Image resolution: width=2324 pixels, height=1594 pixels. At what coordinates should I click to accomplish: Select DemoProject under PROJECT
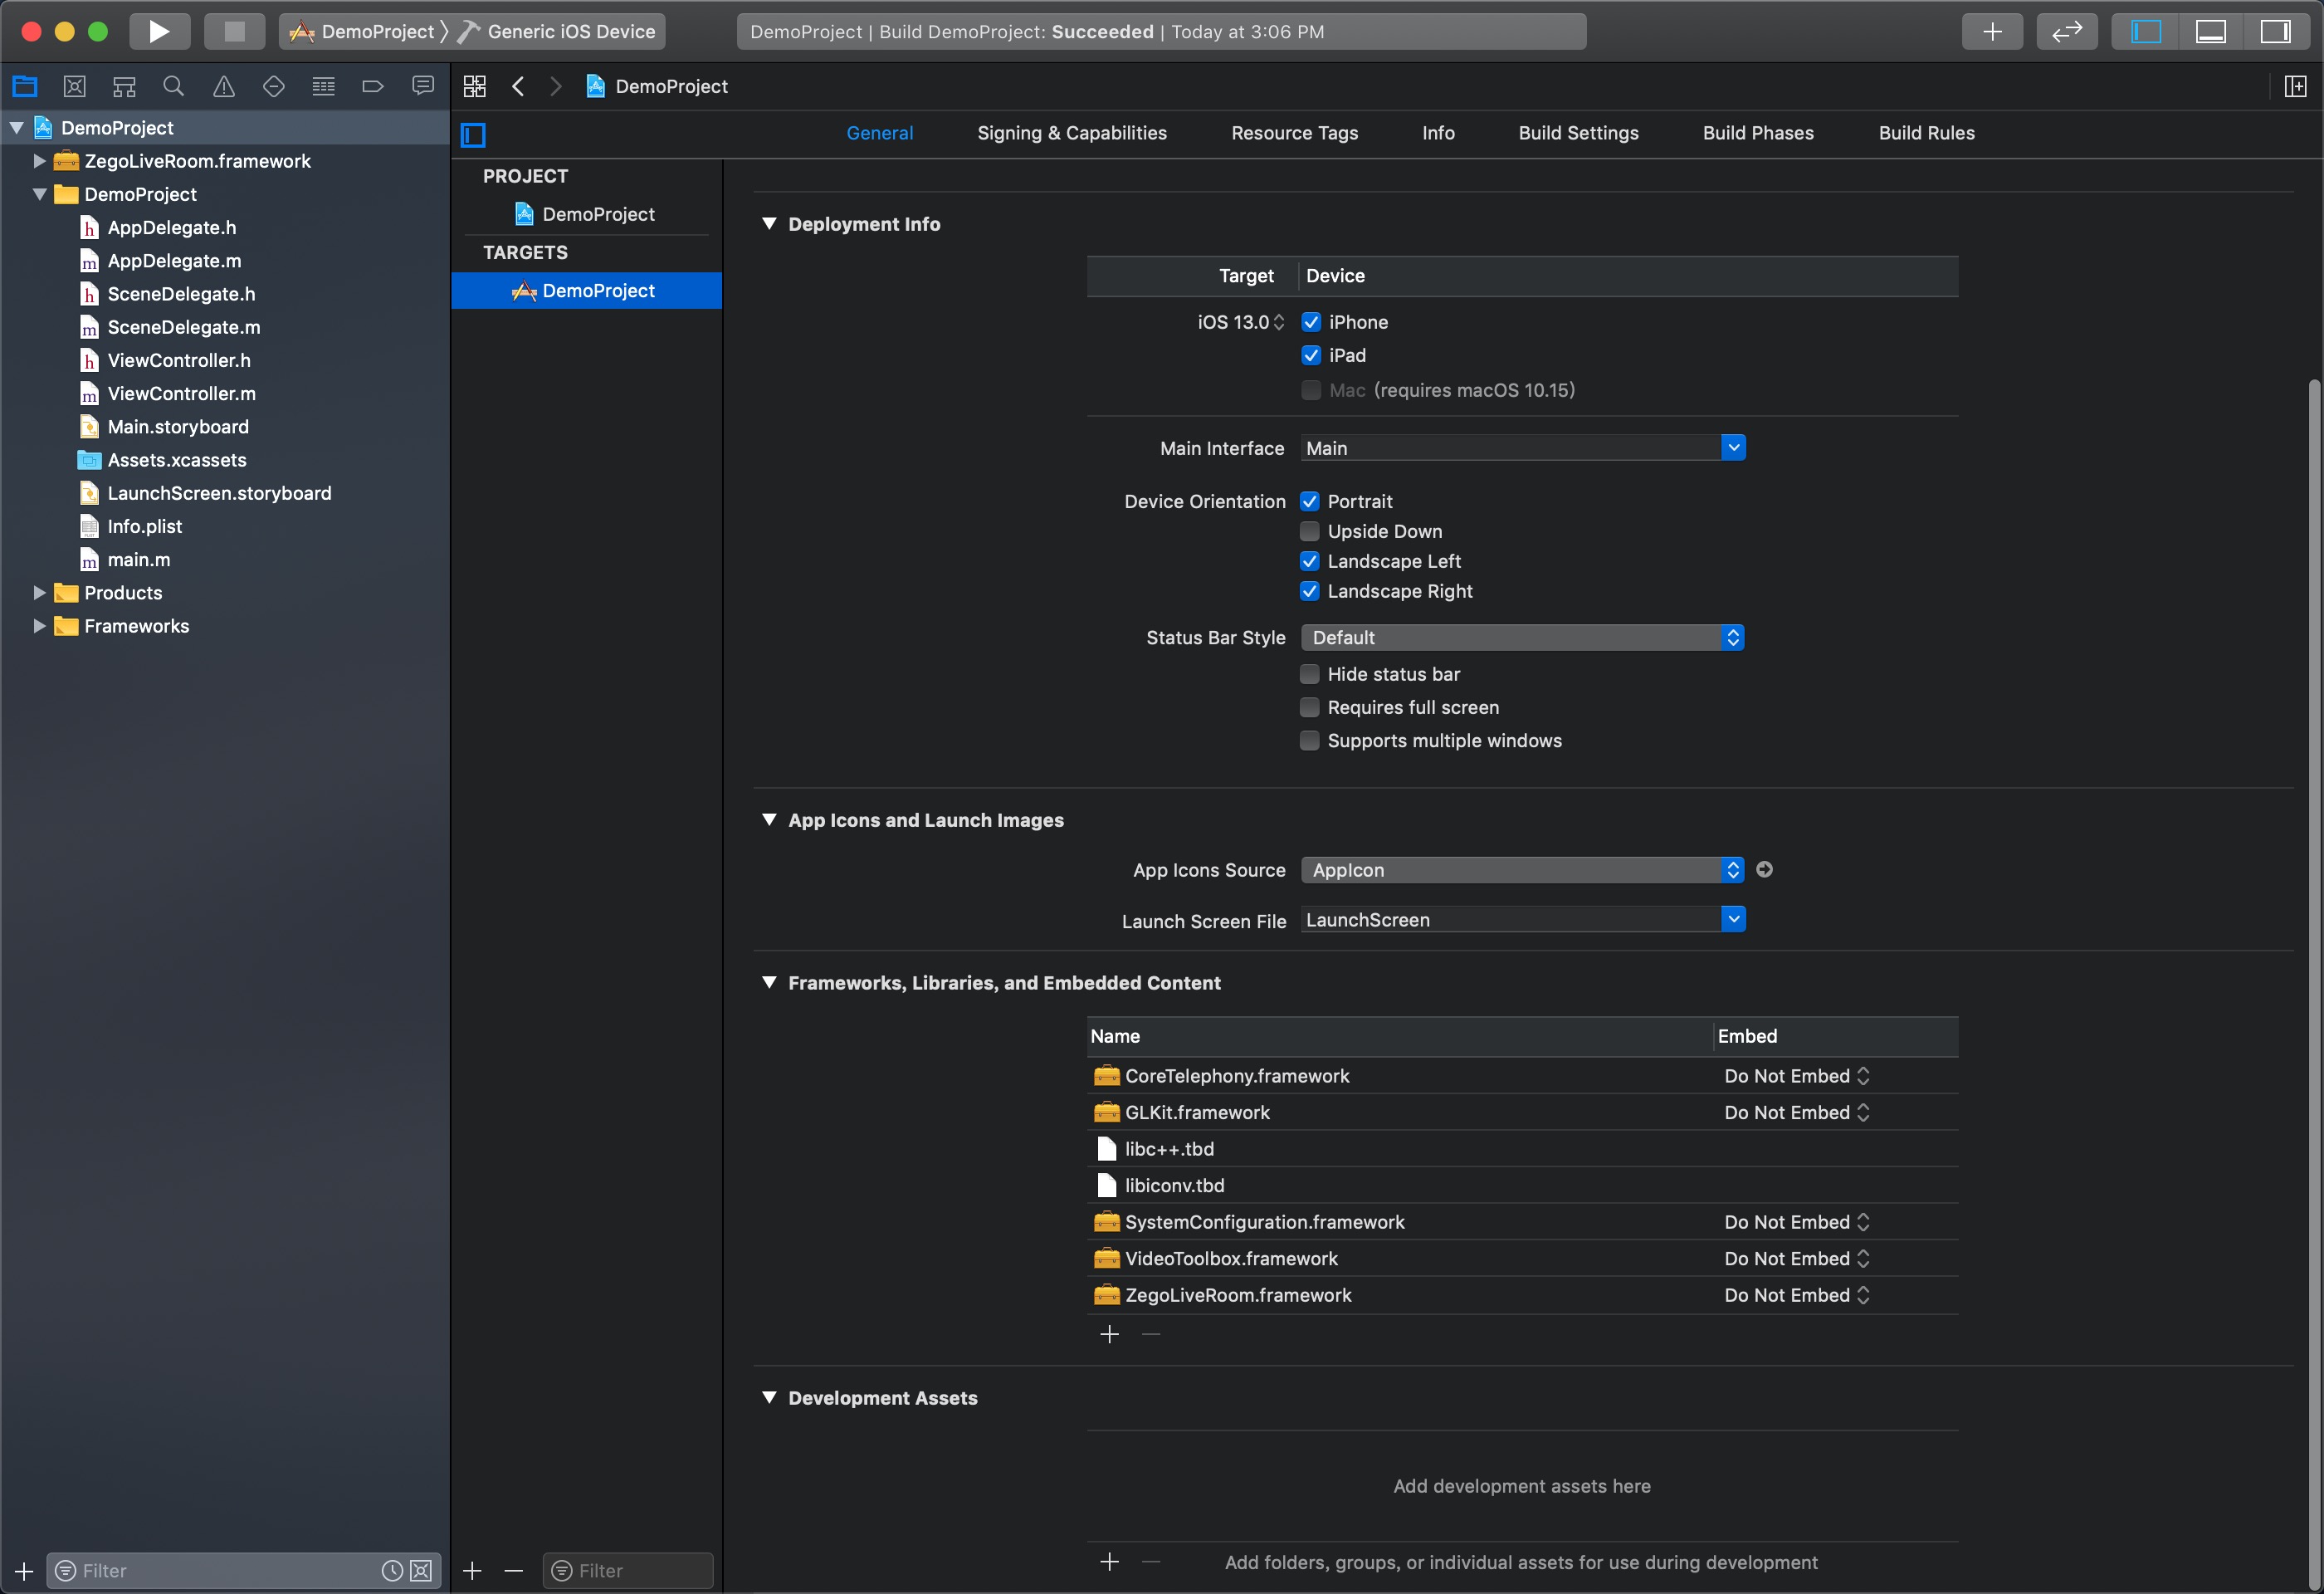[x=586, y=214]
